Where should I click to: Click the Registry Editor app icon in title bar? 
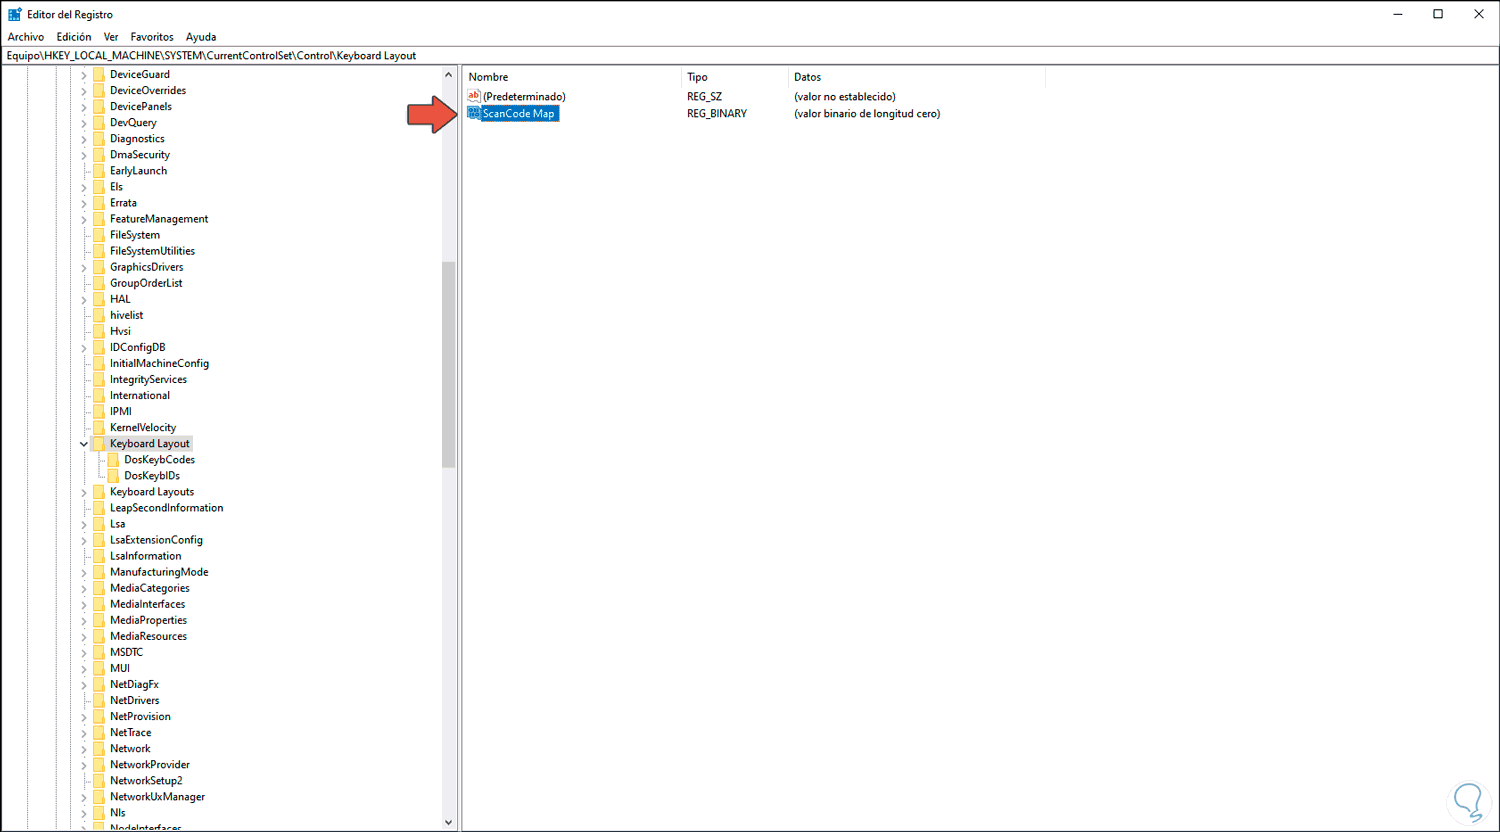[15, 14]
